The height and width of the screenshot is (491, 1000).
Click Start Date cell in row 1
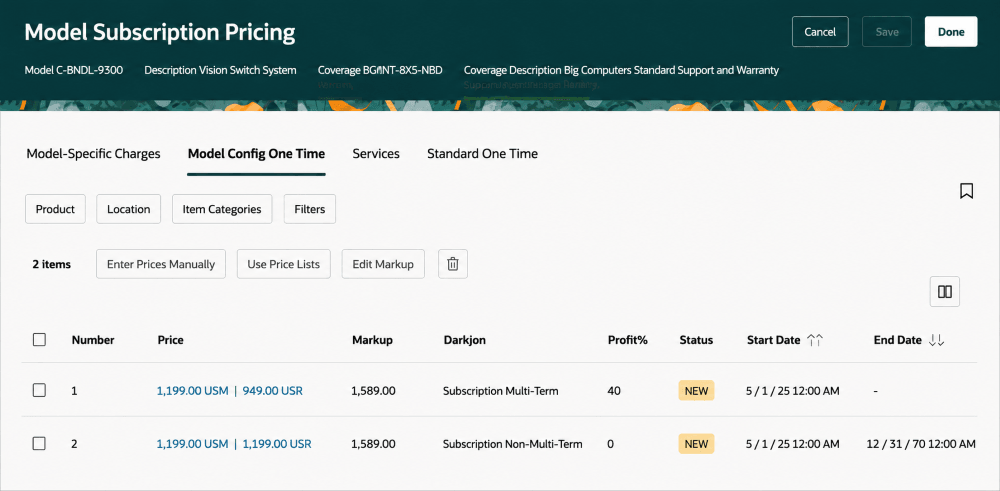click(793, 391)
